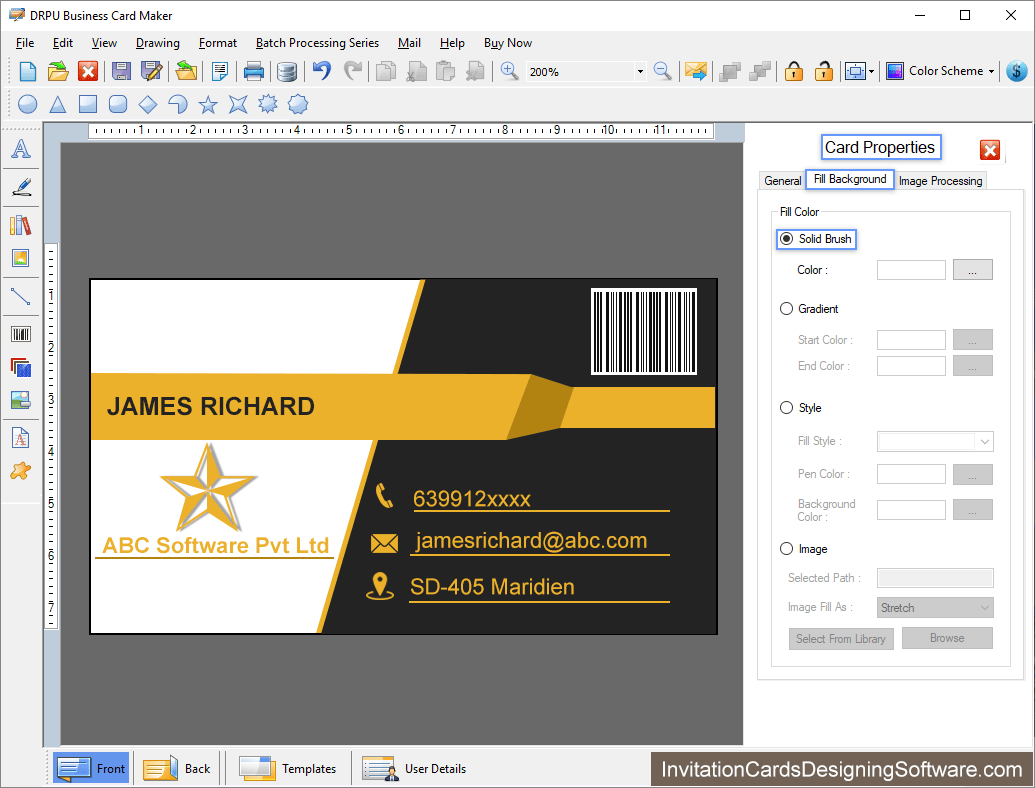Select the Rounded Rectangle shape tool
This screenshot has width=1035, height=788.
click(117, 104)
